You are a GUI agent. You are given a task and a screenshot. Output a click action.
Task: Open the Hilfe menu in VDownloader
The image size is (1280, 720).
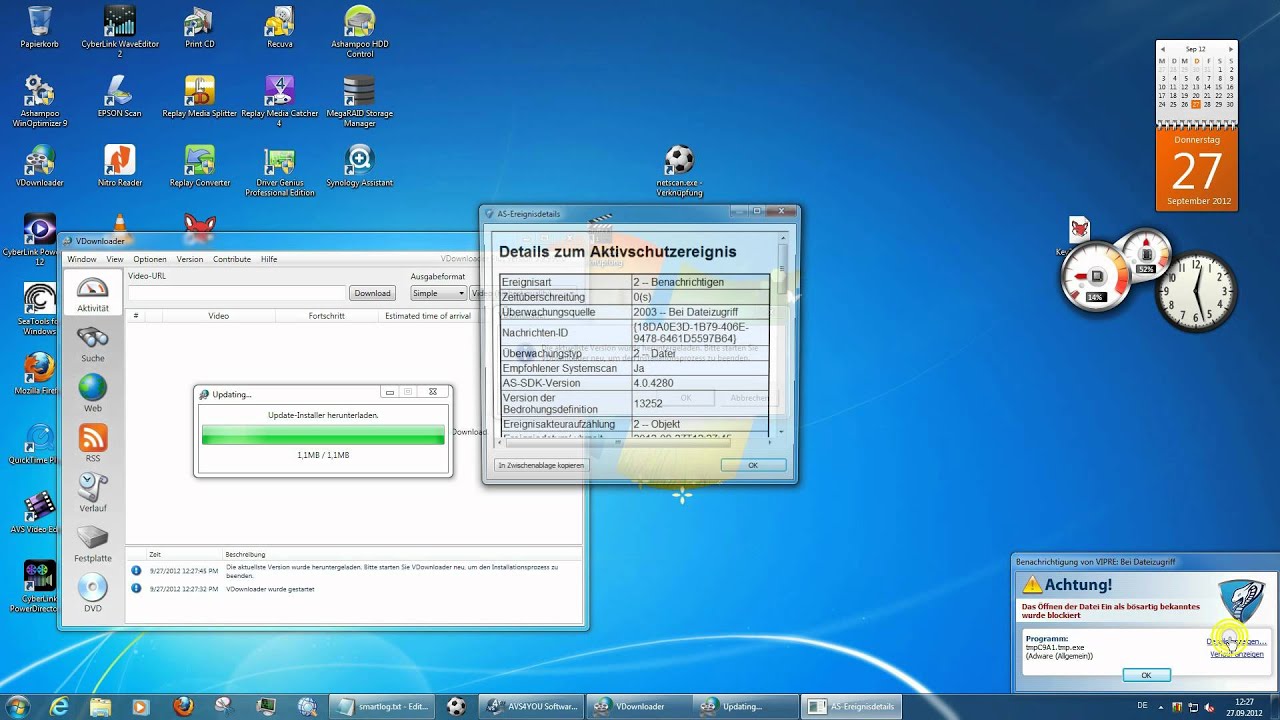point(269,259)
